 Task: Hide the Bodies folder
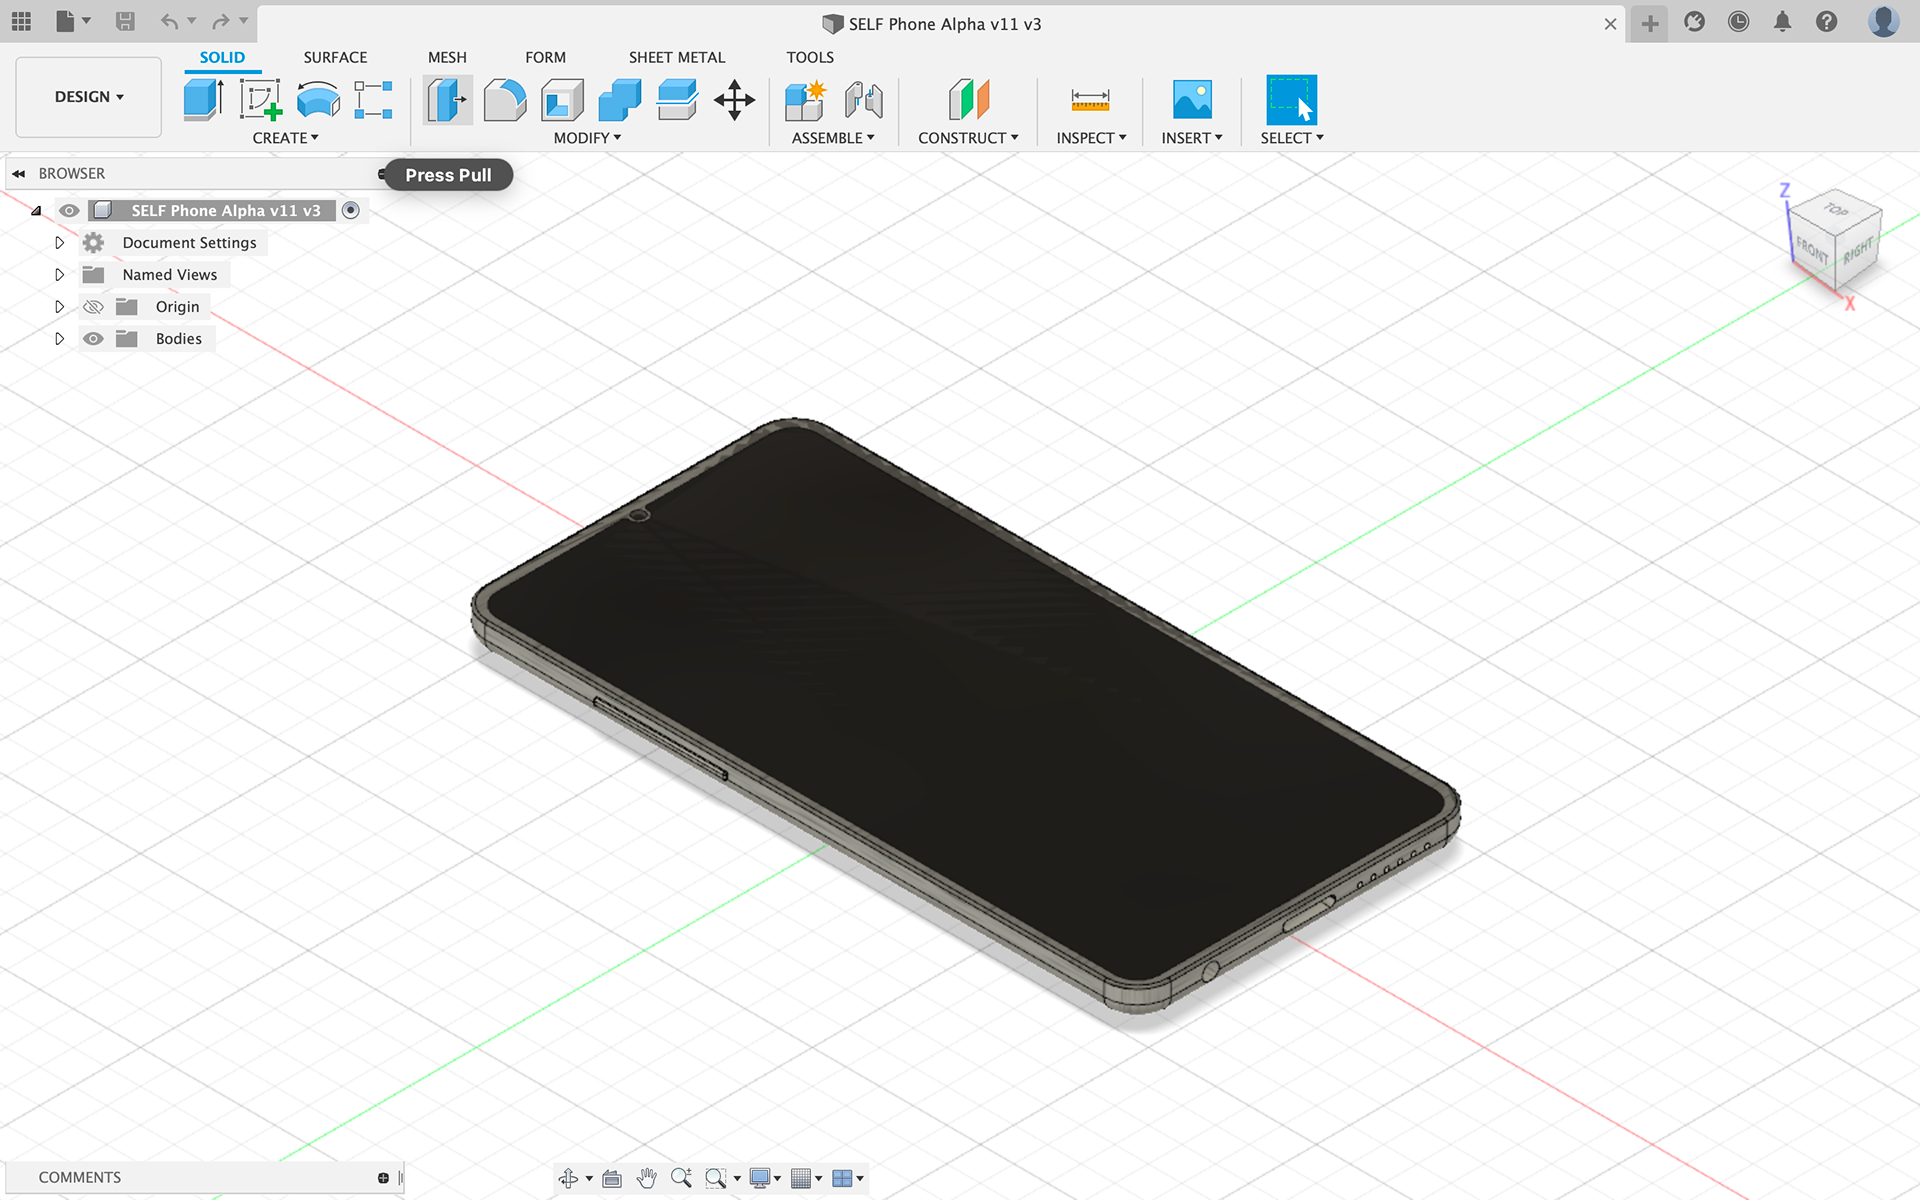click(x=93, y=338)
